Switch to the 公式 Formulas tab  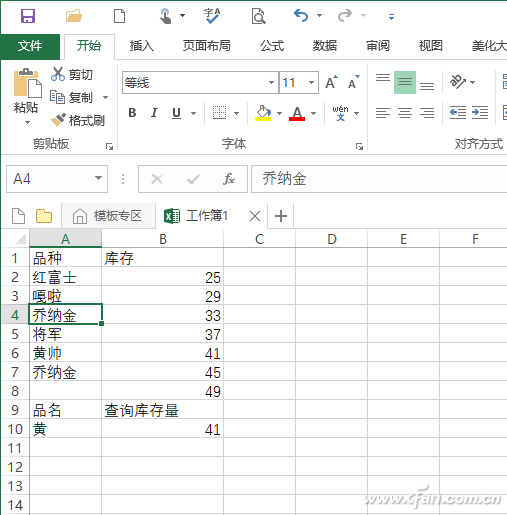pos(272,46)
